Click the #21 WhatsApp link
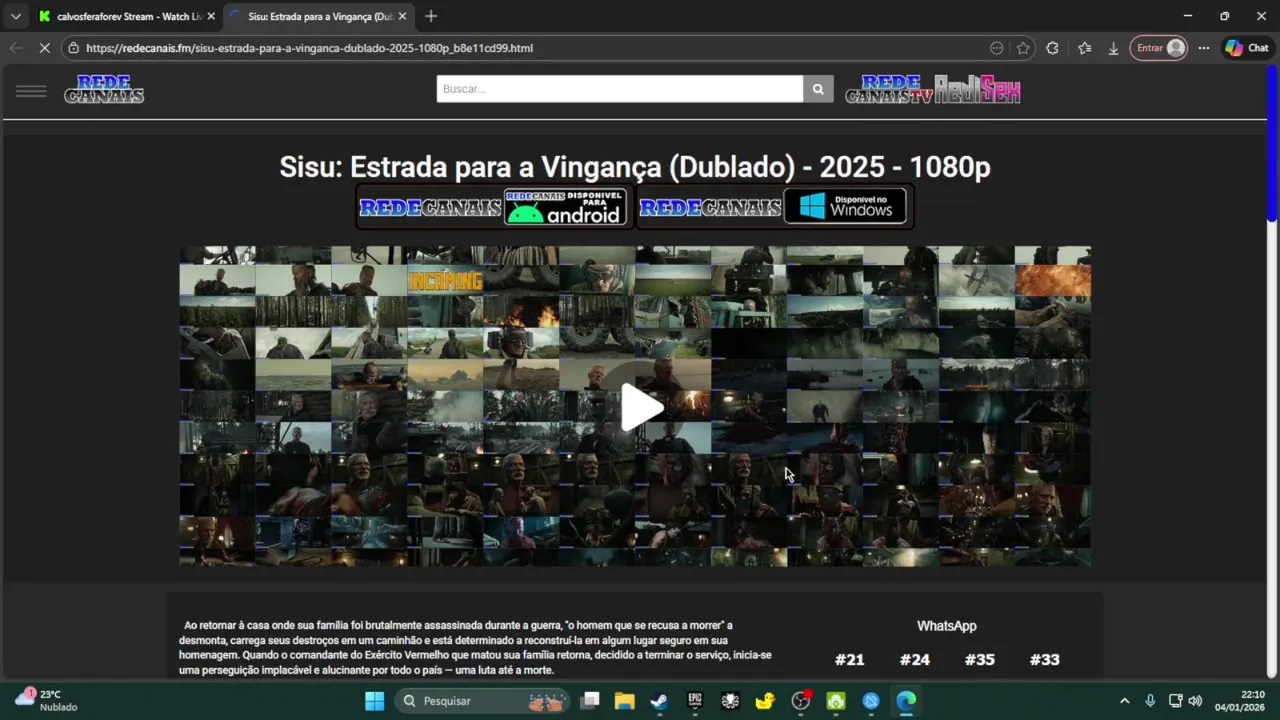The width and height of the screenshot is (1280, 720). [849, 659]
